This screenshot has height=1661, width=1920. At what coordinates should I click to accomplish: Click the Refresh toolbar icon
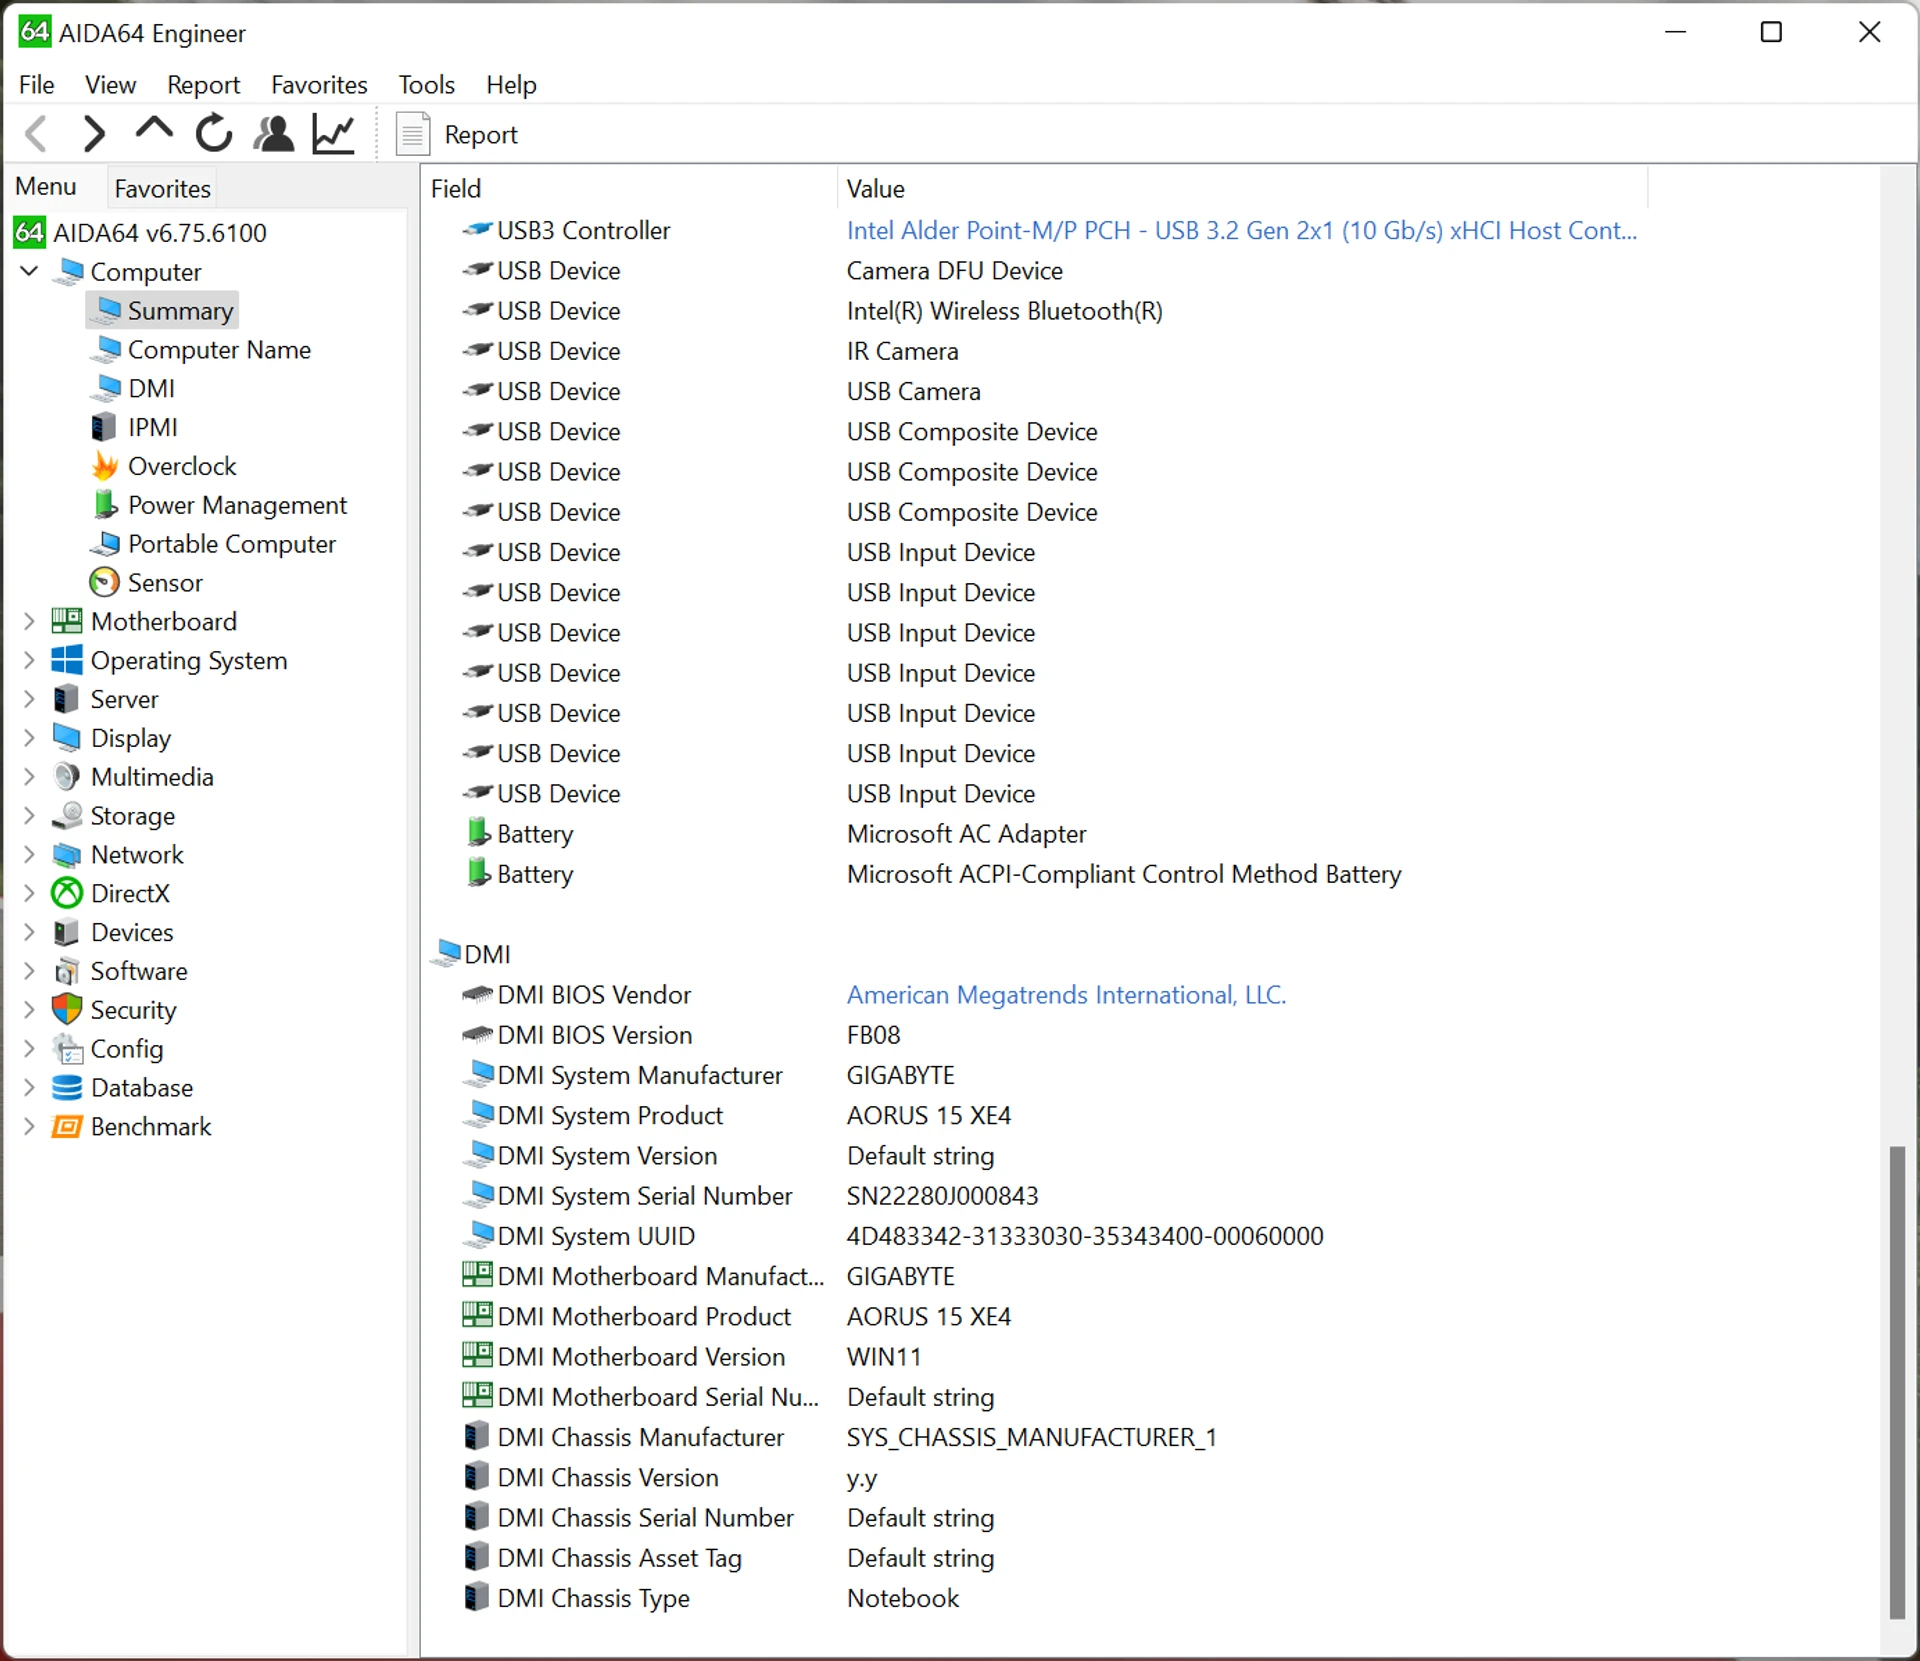pyautogui.click(x=214, y=134)
